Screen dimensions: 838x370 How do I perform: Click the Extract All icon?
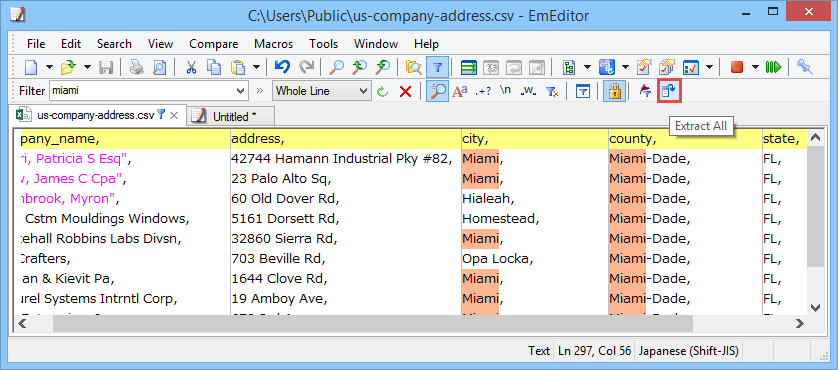click(x=669, y=91)
